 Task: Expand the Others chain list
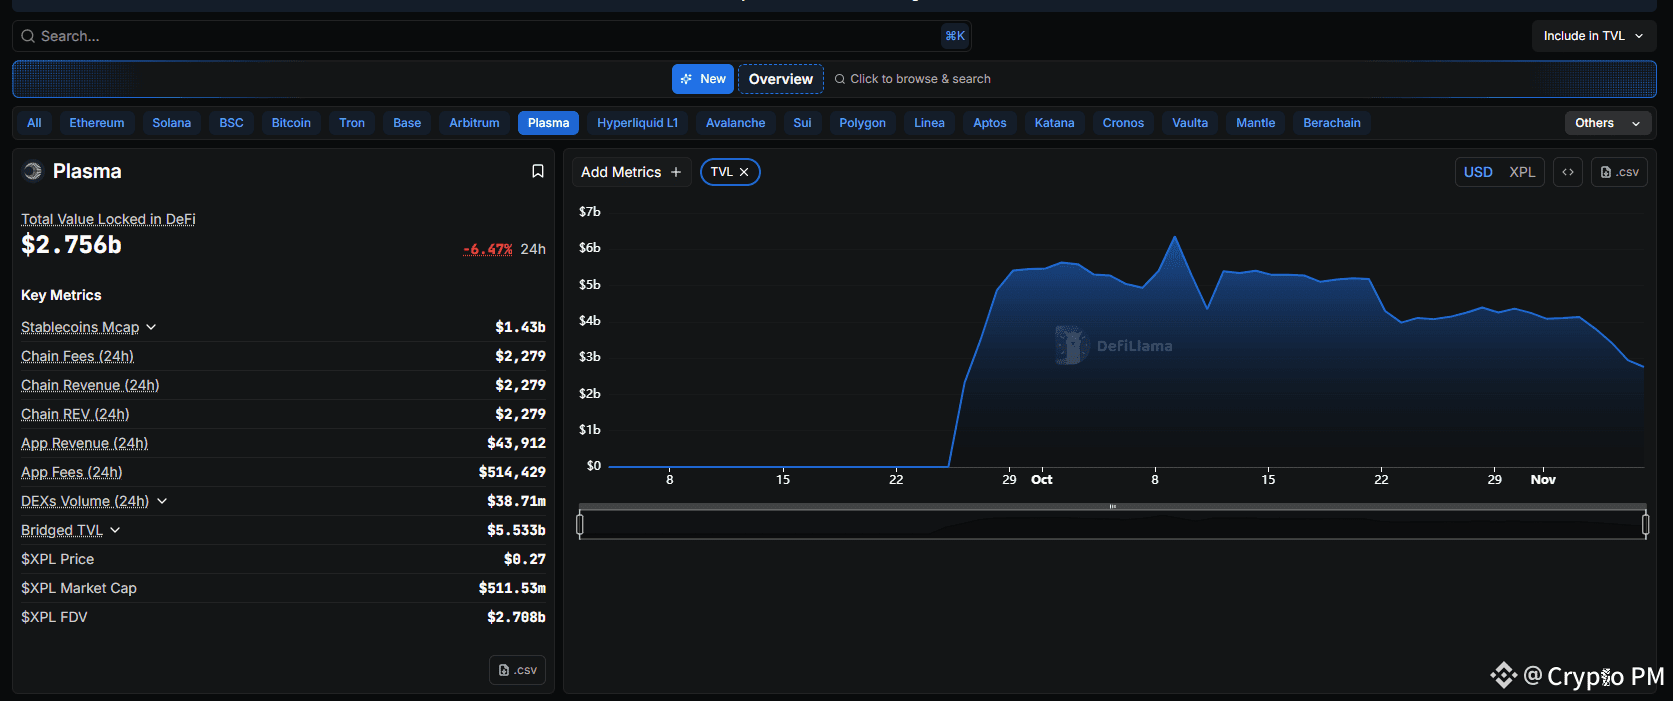coord(1607,123)
